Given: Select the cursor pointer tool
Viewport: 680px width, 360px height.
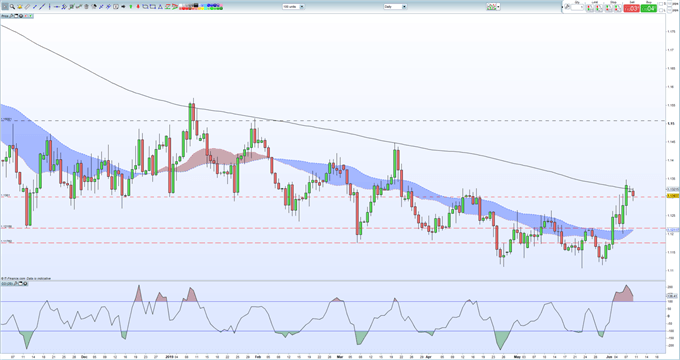Looking at the screenshot, I should click(5, 7).
